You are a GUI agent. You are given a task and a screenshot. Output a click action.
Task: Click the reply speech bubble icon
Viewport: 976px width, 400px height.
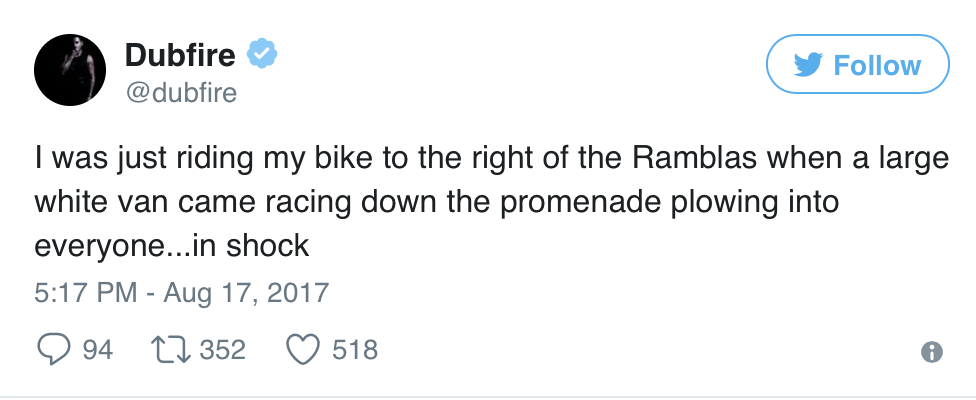click(x=52, y=349)
